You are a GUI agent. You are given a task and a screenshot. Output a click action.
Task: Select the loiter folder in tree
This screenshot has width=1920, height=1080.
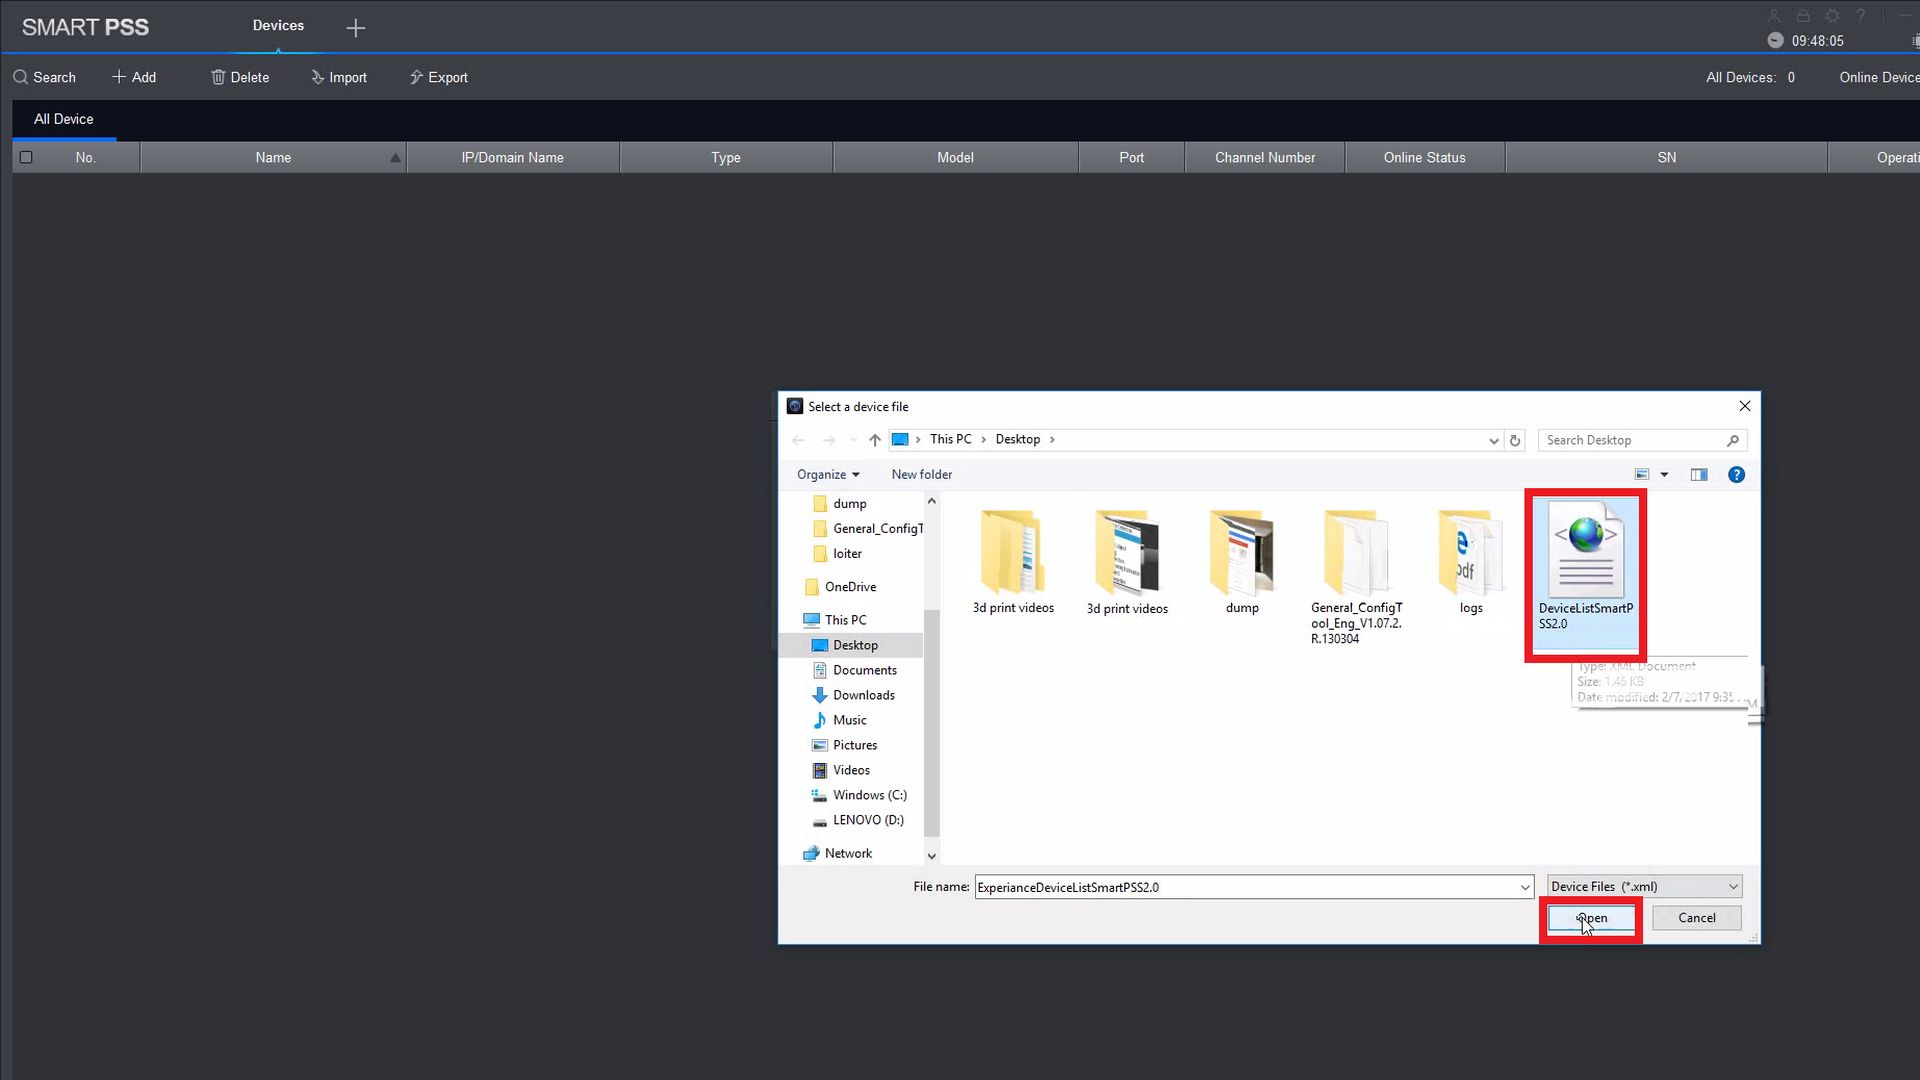pos(847,554)
